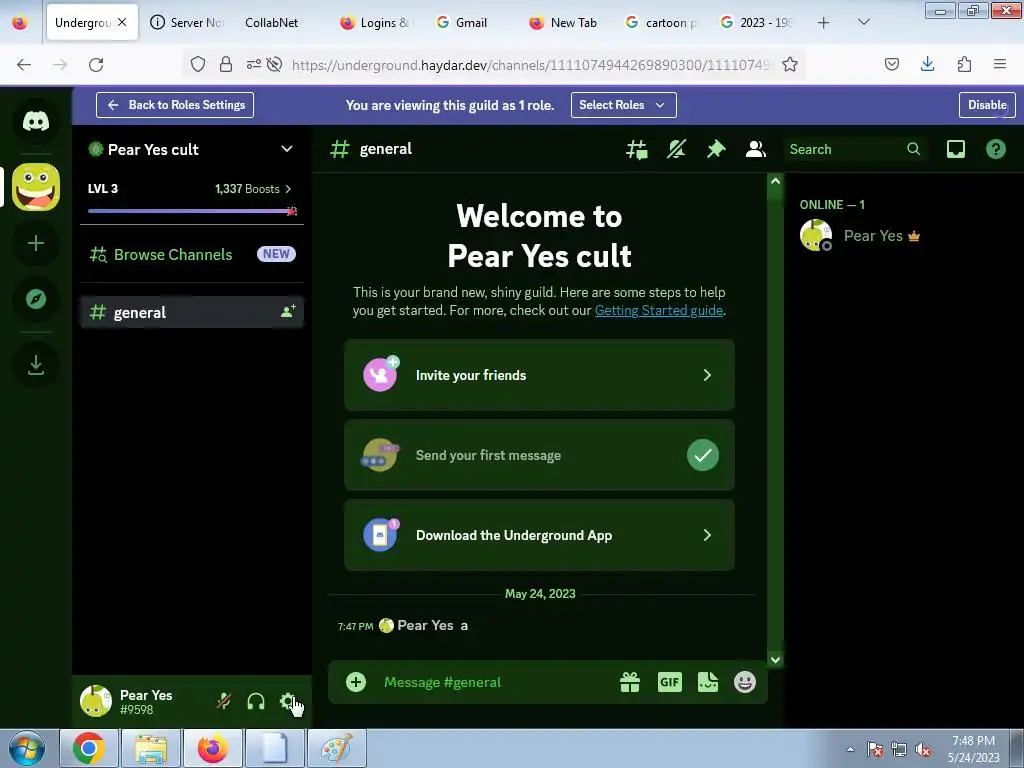Open Help question mark icon
The image size is (1024, 768).
coord(995,150)
